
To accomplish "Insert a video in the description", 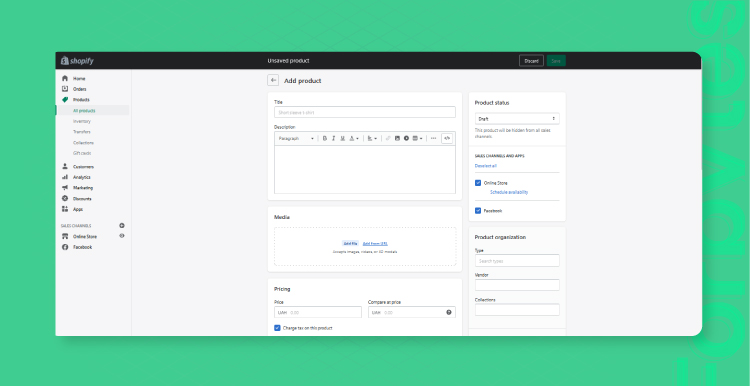I will [406, 138].
